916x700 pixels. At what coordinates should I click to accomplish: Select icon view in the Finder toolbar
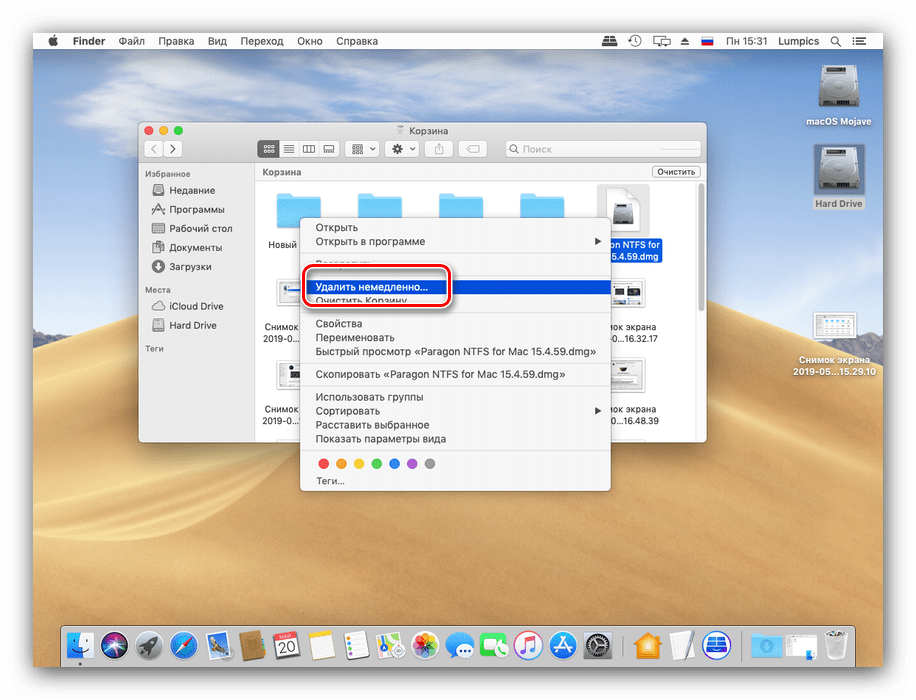coord(268,149)
